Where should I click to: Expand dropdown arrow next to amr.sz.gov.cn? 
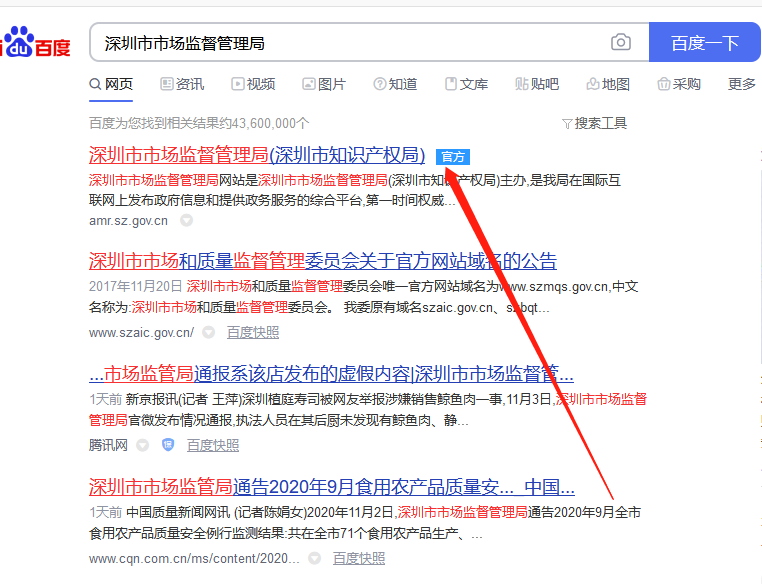[x=186, y=220]
